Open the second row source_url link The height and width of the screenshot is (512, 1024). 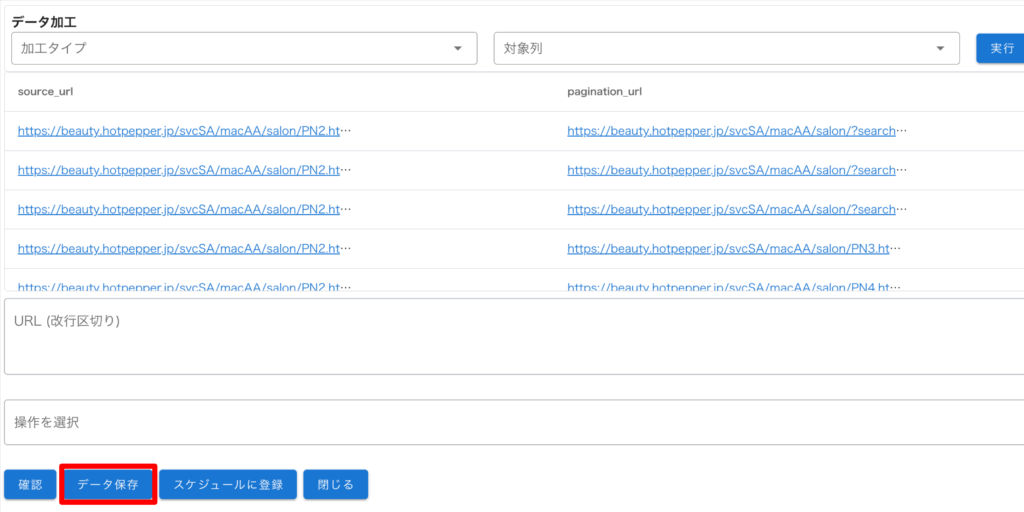point(184,170)
